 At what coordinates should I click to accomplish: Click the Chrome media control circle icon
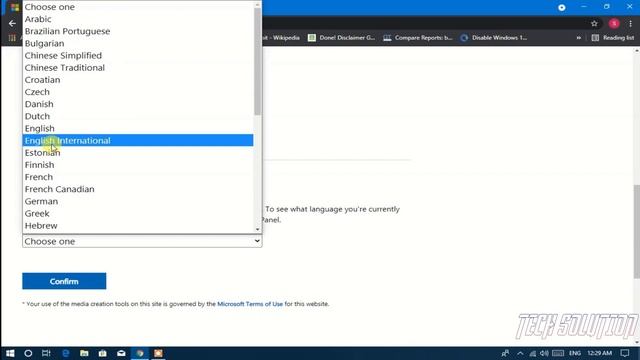pos(562,7)
